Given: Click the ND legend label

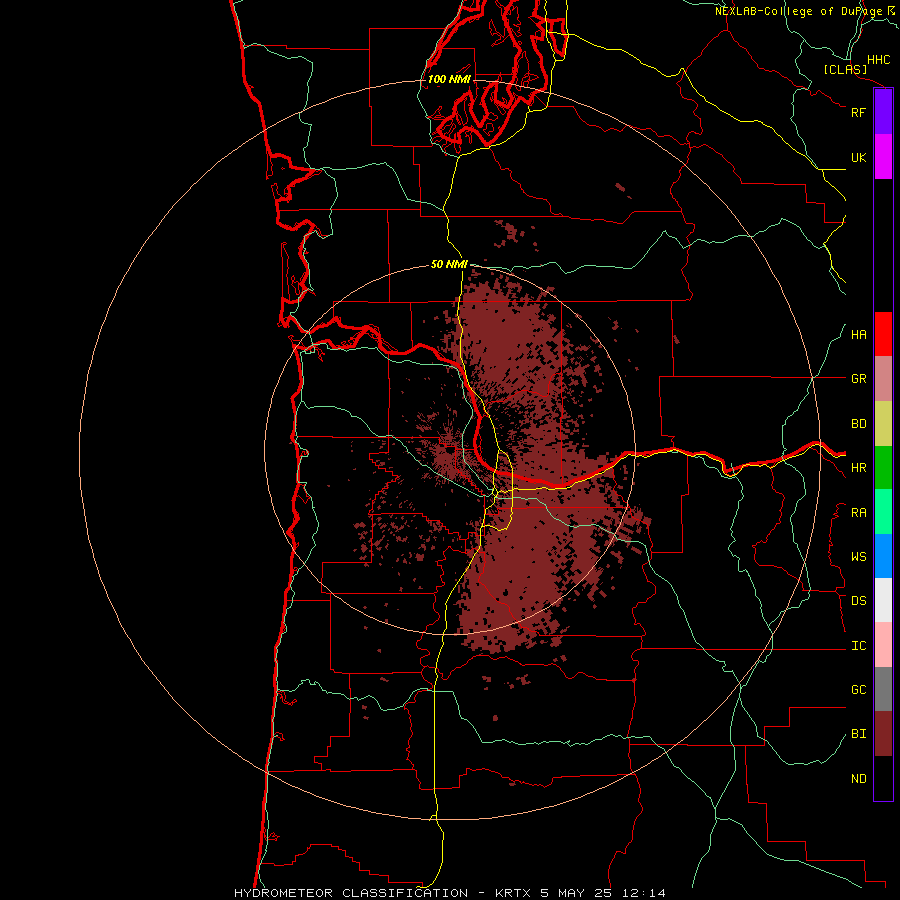Looking at the screenshot, I should pos(859,779).
